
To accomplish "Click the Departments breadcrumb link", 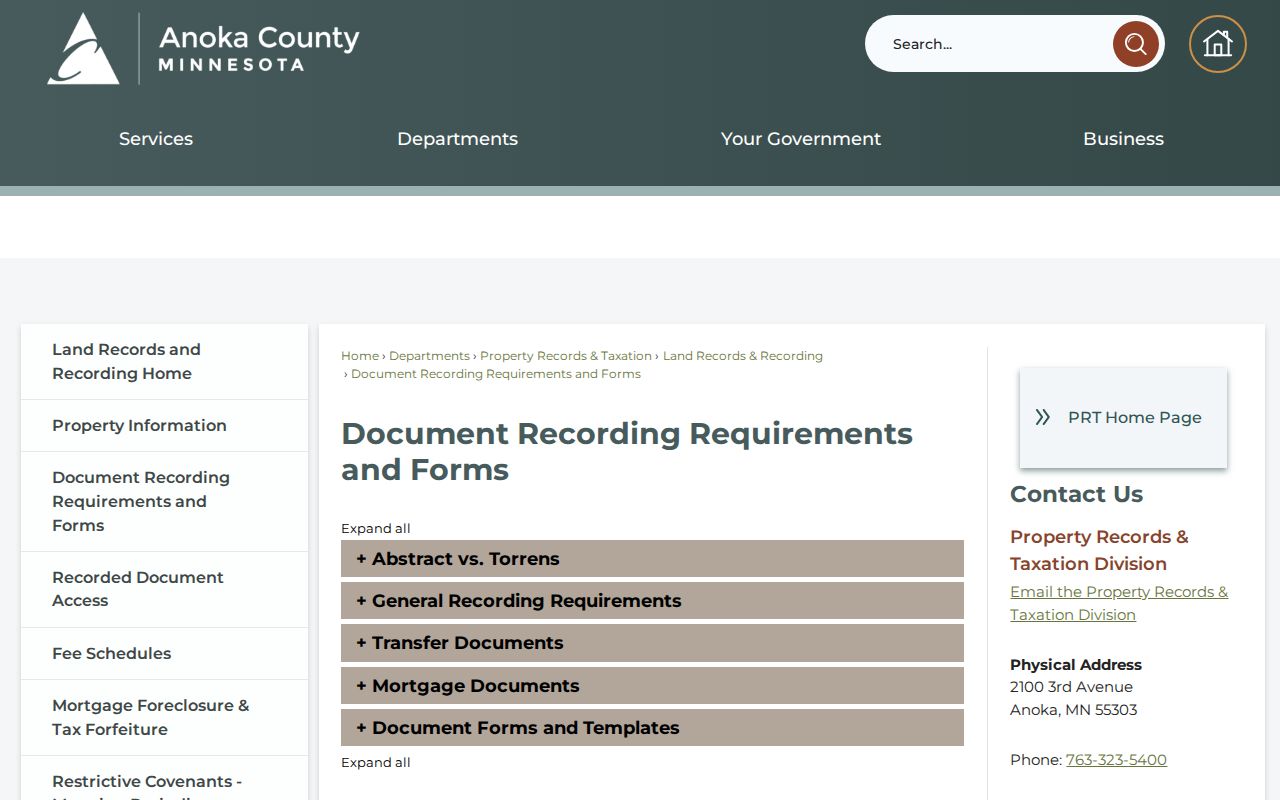I will [x=429, y=356].
